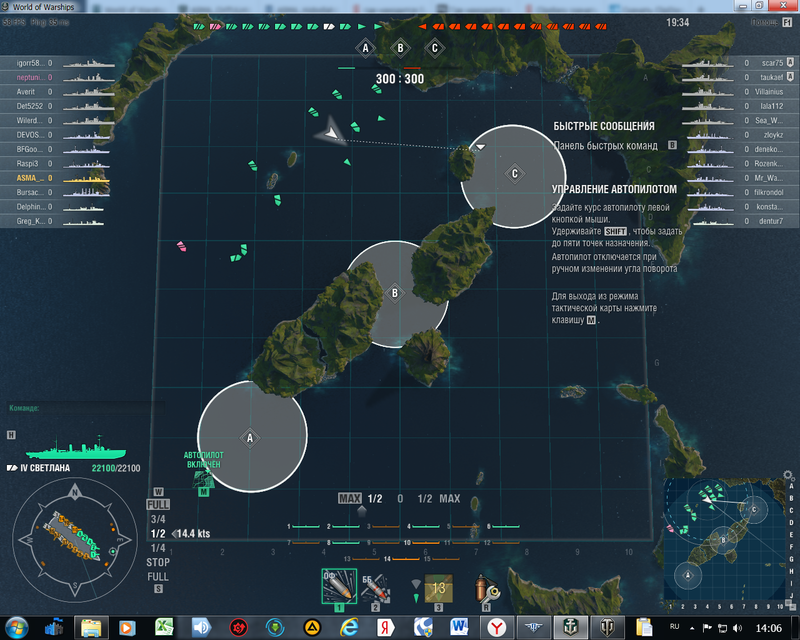Toggle the H key team chat indicator
800x640 pixels.
point(11,435)
